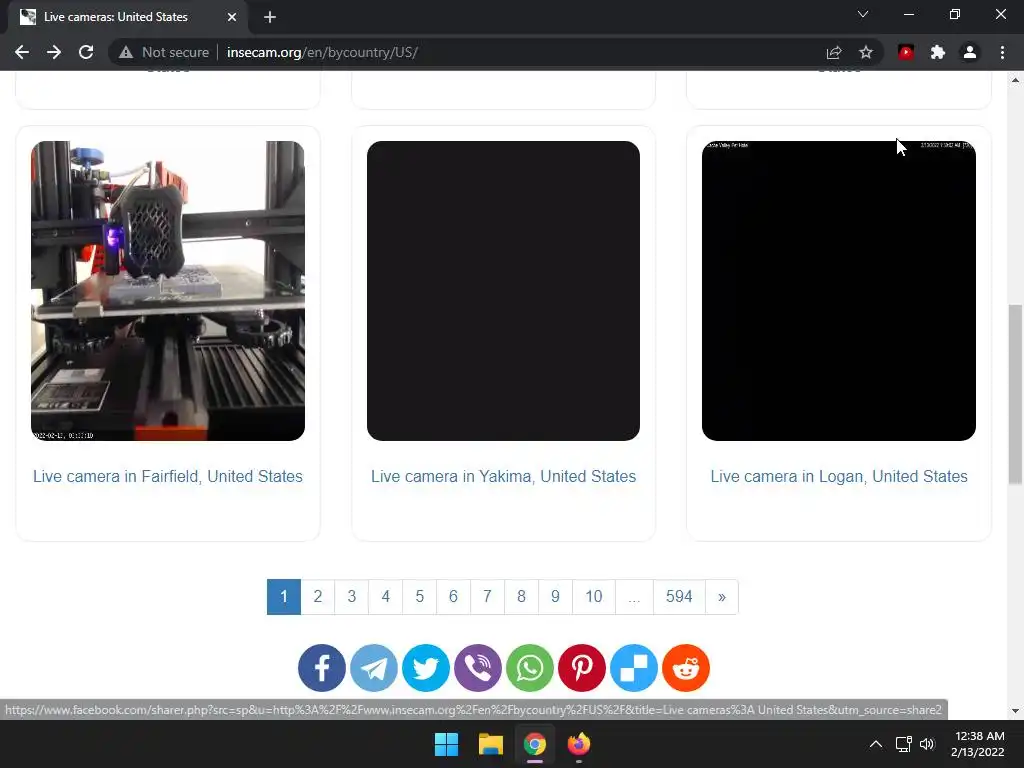Image resolution: width=1024 pixels, height=768 pixels.
Task: Go to page 7 of results
Action: point(487,596)
